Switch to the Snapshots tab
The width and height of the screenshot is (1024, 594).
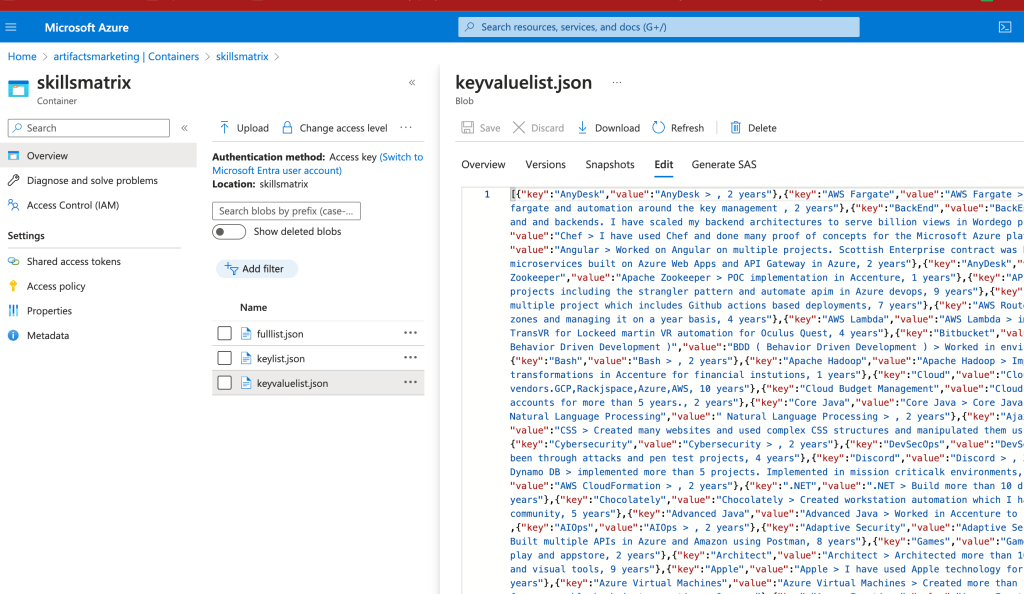click(609, 164)
